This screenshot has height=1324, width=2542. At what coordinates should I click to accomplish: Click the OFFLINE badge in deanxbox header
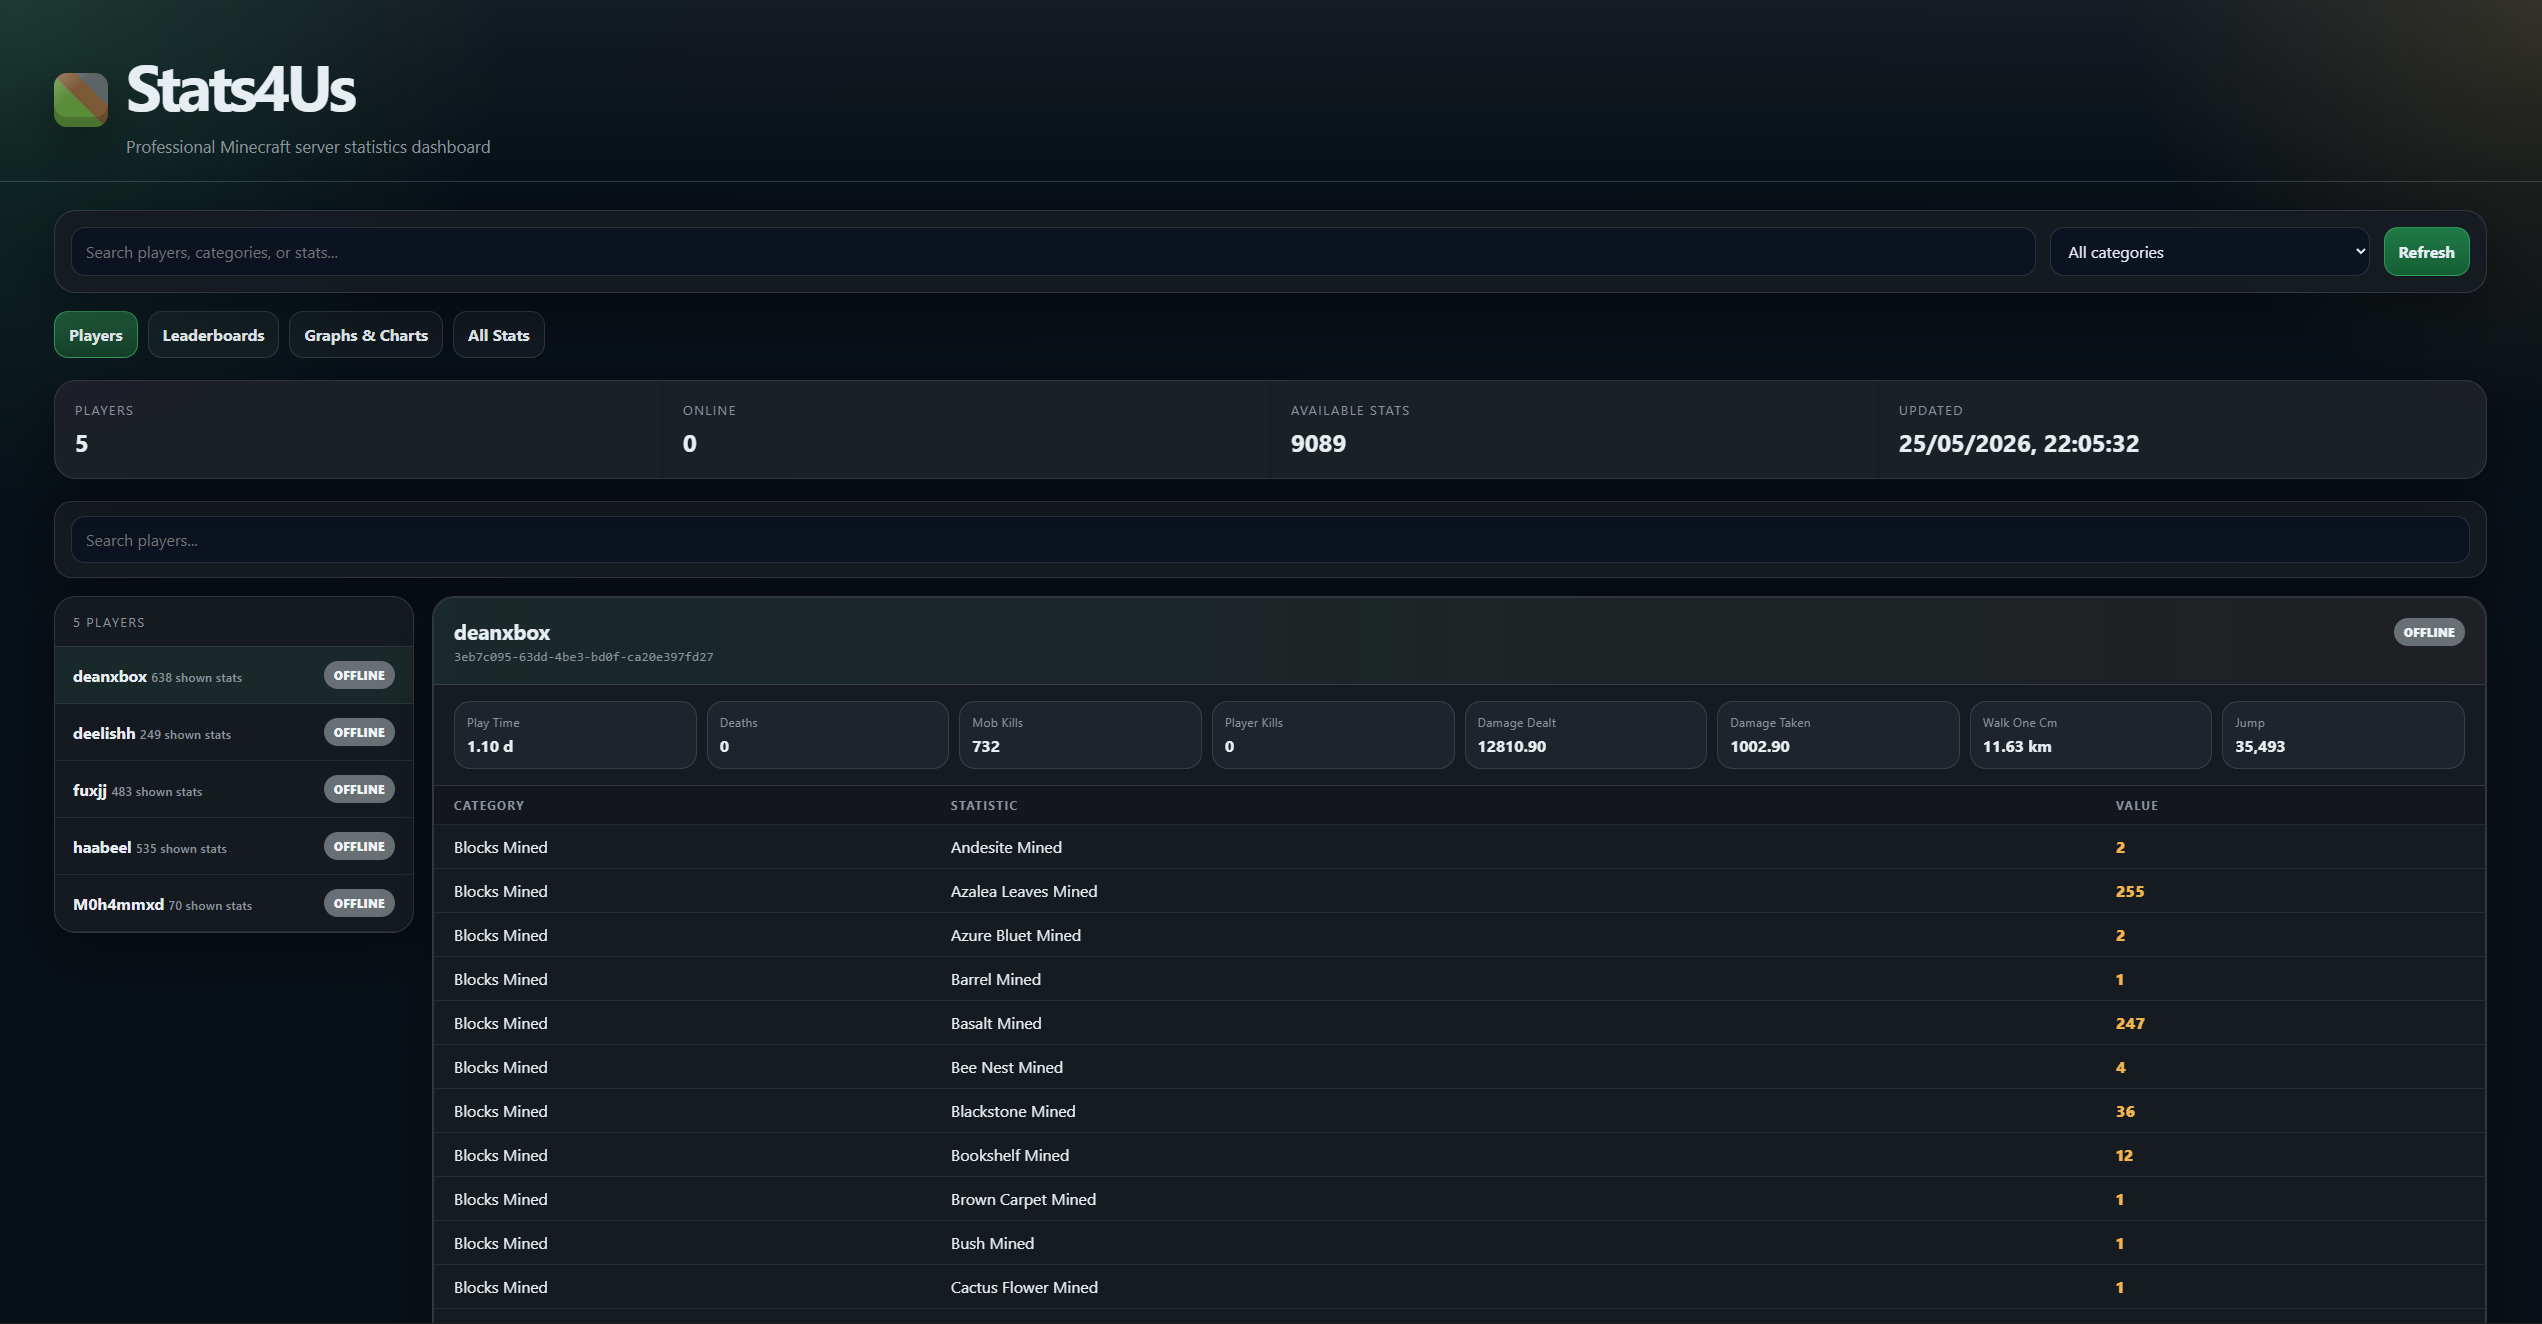[2428, 632]
